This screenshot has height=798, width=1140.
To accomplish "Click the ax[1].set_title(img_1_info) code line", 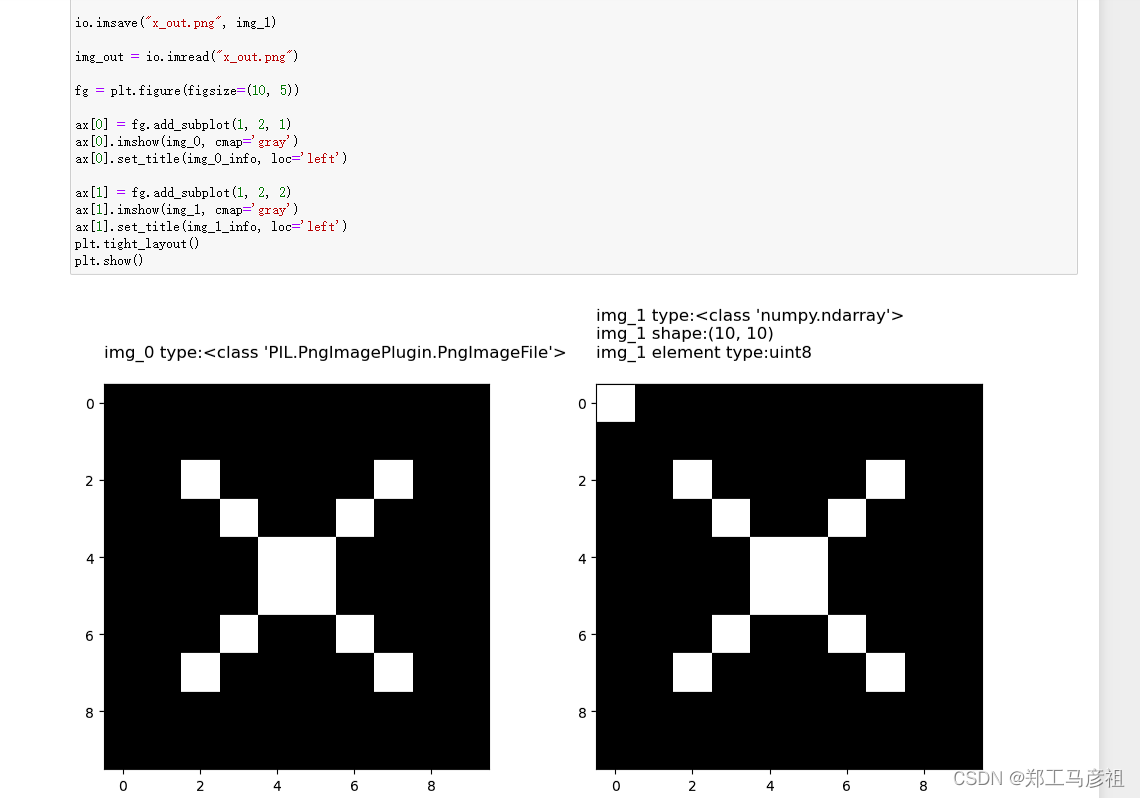I will click(211, 227).
